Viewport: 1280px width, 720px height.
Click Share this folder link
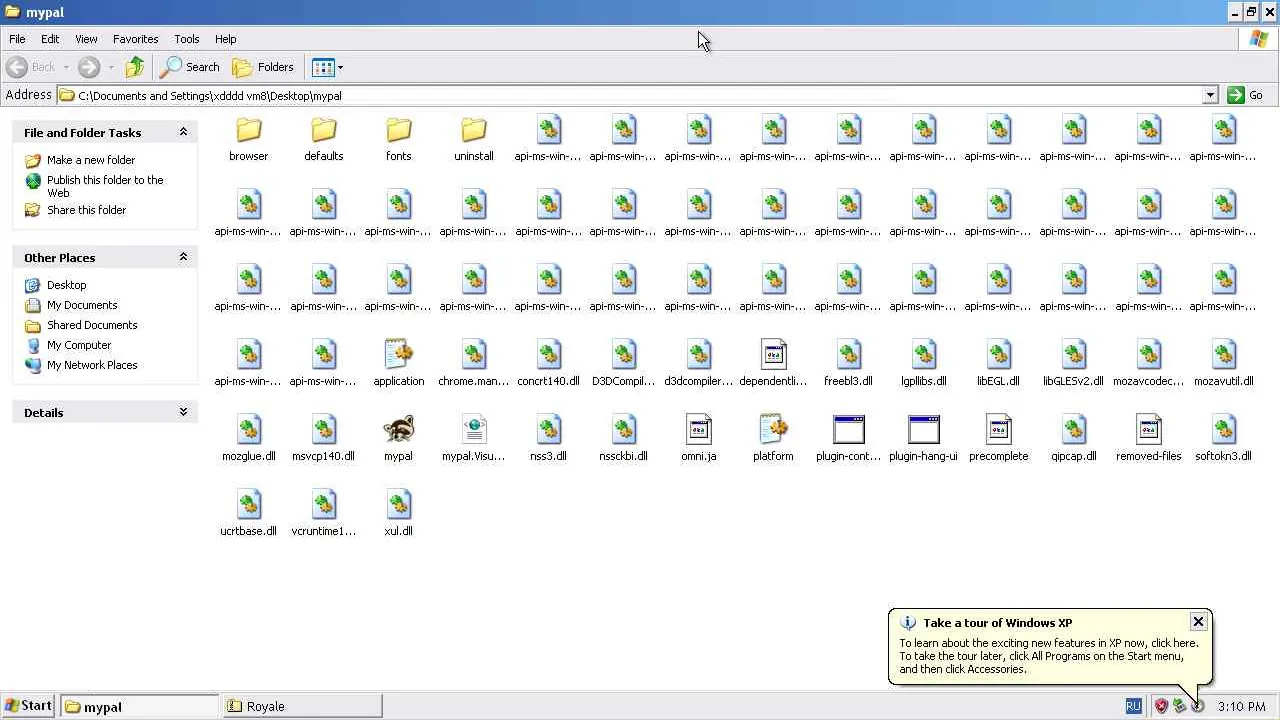click(x=87, y=210)
